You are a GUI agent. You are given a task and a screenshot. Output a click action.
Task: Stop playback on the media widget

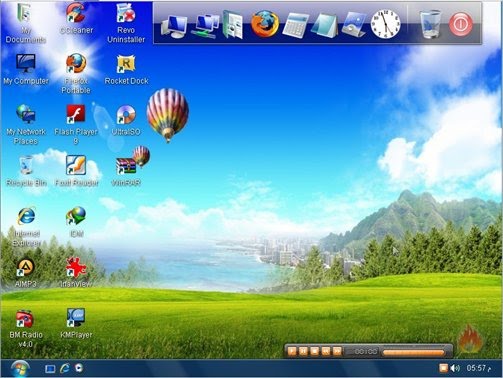click(x=314, y=351)
